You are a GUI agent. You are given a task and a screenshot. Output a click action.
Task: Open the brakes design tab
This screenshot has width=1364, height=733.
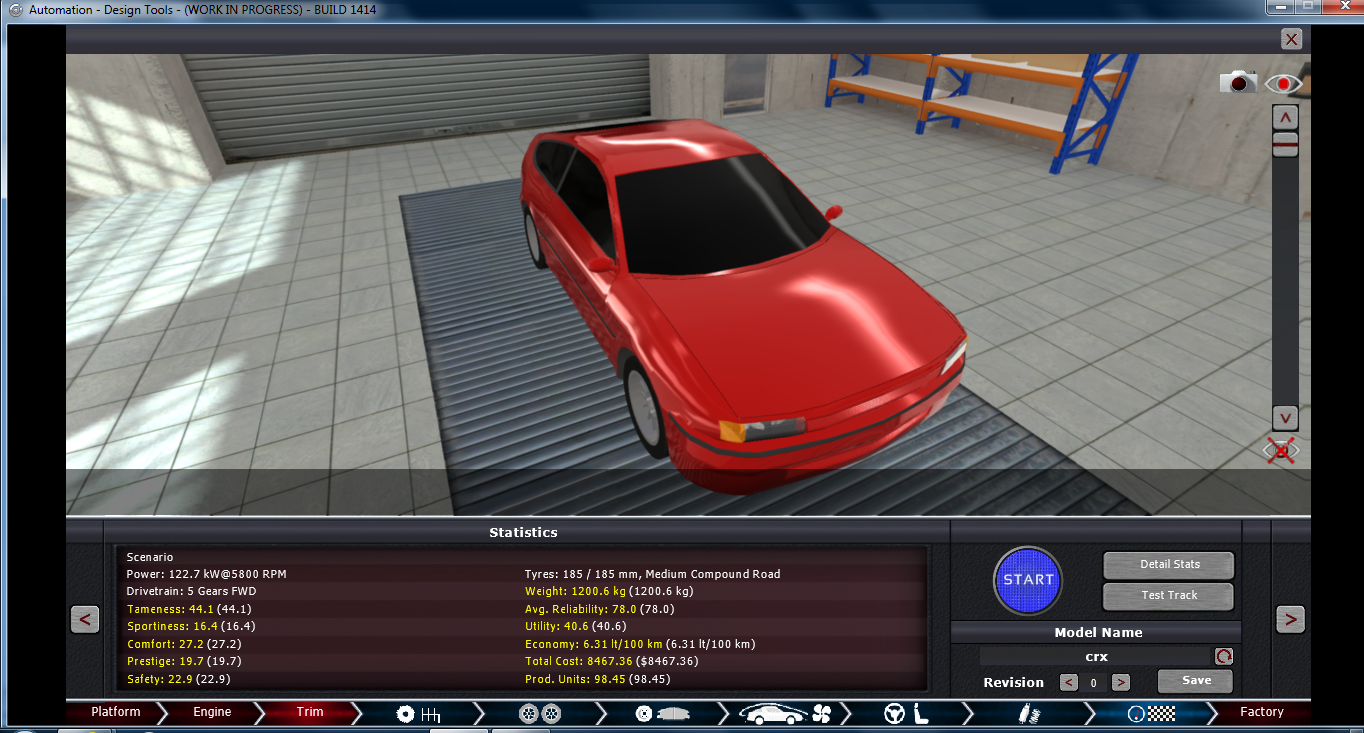(x=660, y=713)
